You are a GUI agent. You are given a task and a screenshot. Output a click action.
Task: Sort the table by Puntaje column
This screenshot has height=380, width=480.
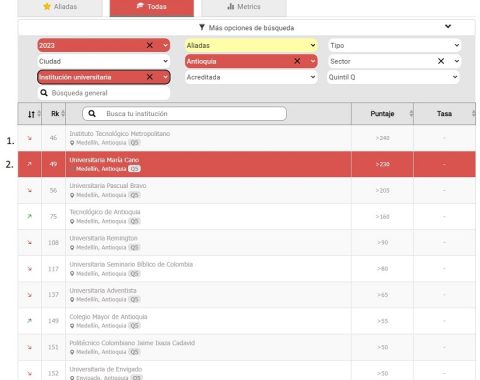pos(382,114)
